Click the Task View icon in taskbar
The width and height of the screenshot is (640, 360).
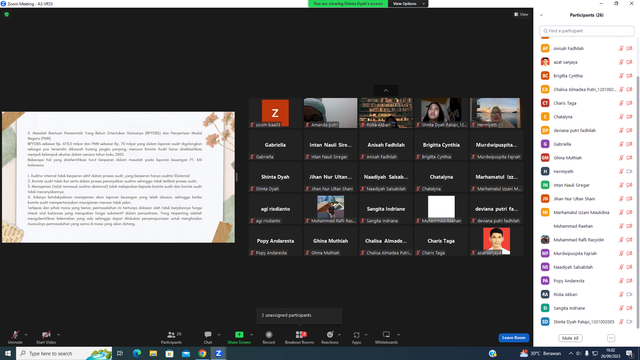(120, 353)
